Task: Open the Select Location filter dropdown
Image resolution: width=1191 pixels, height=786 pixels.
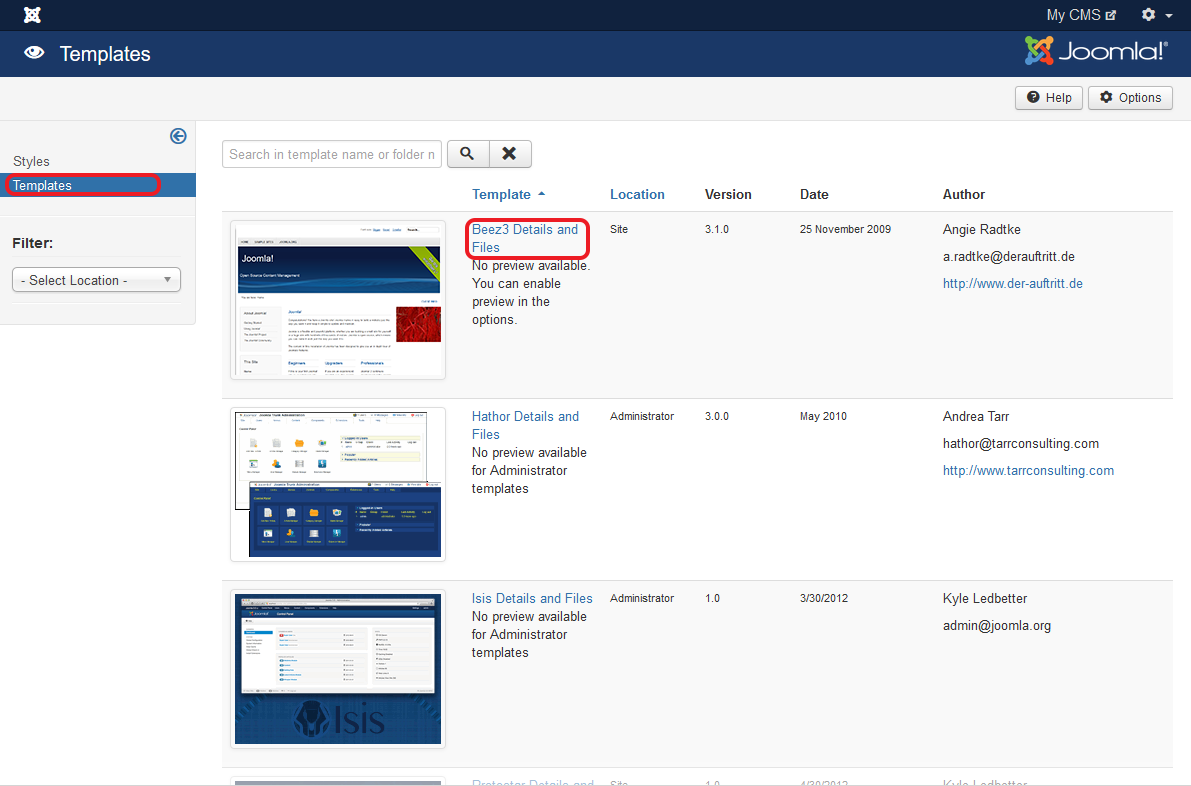Action: [96, 279]
